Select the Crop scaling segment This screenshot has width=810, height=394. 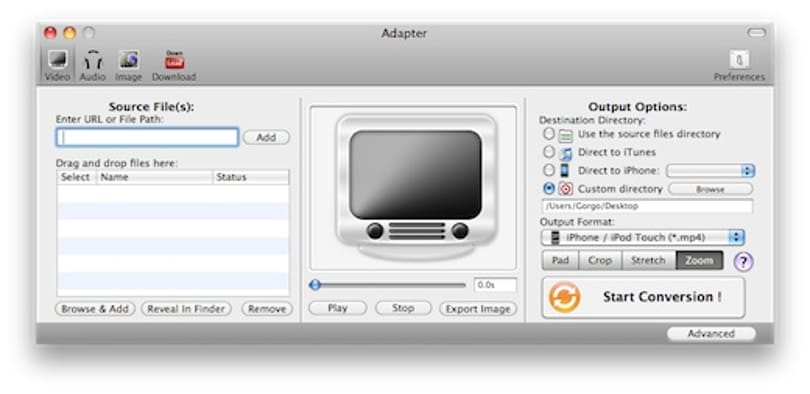click(600, 261)
